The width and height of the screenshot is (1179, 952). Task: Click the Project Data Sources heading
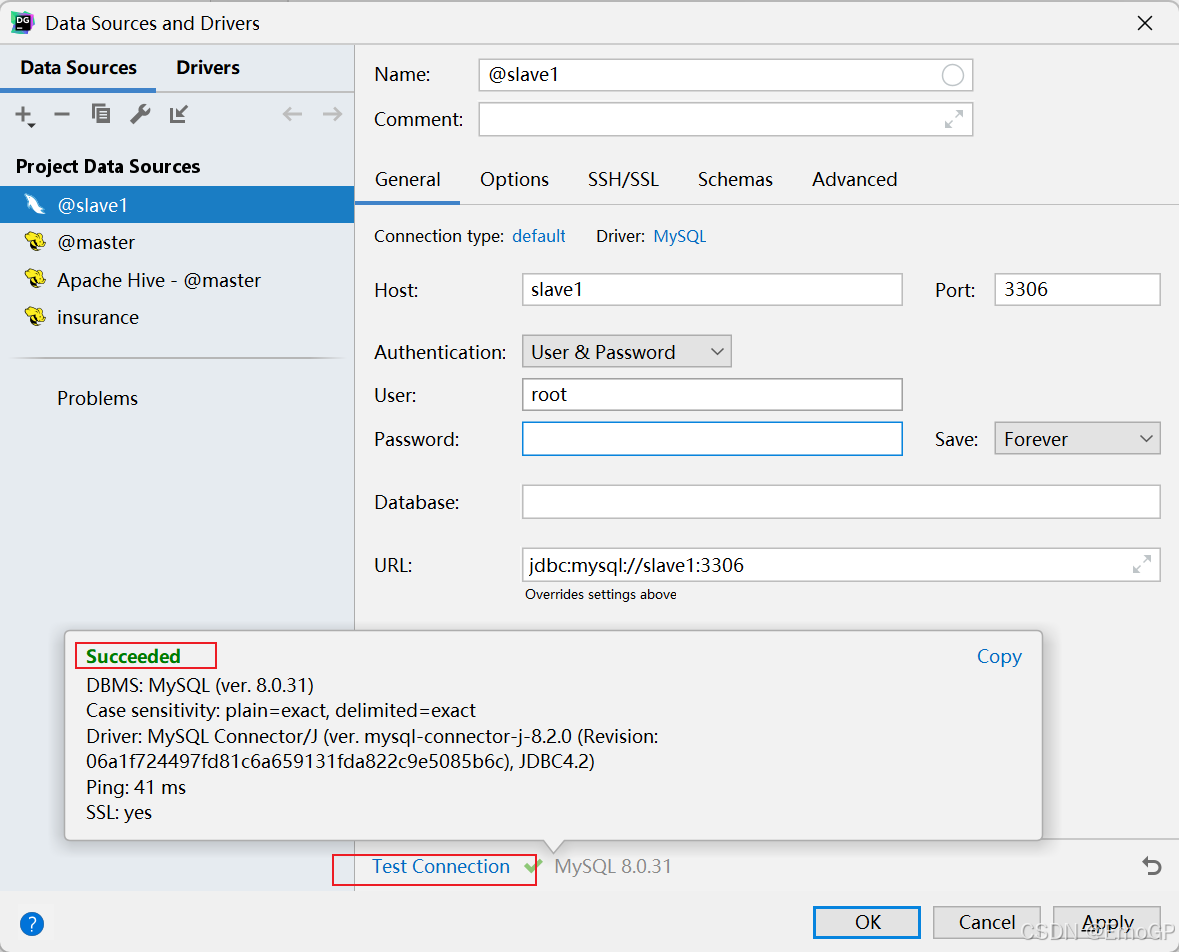[108, 166]
